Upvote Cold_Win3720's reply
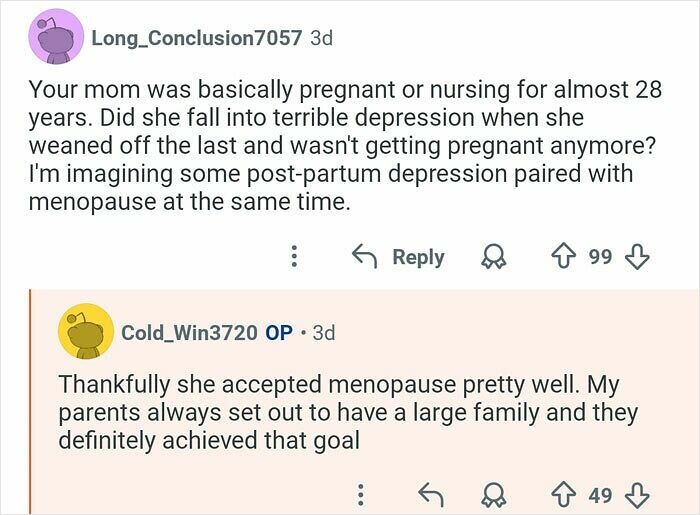 566,493
